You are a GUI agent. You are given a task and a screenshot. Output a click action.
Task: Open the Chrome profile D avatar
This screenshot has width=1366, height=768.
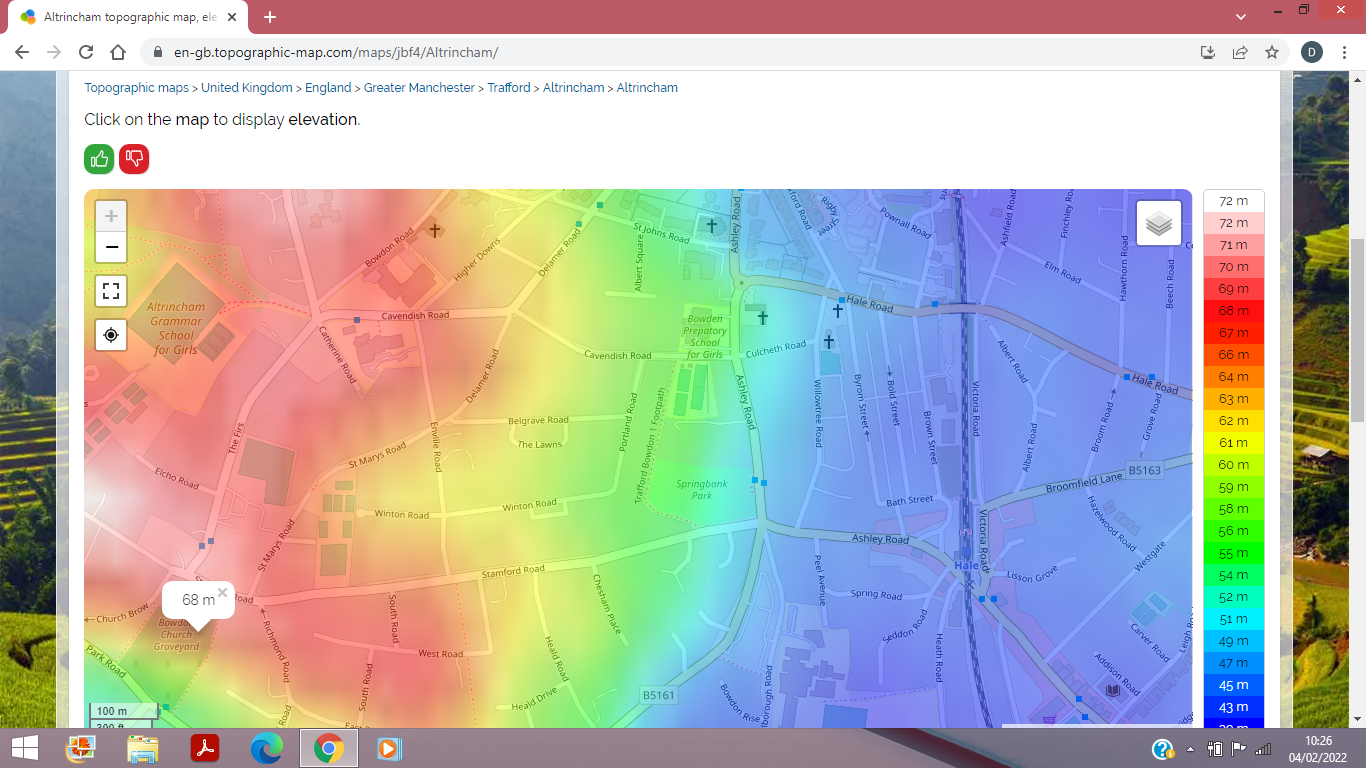[x=1311, y=52]
